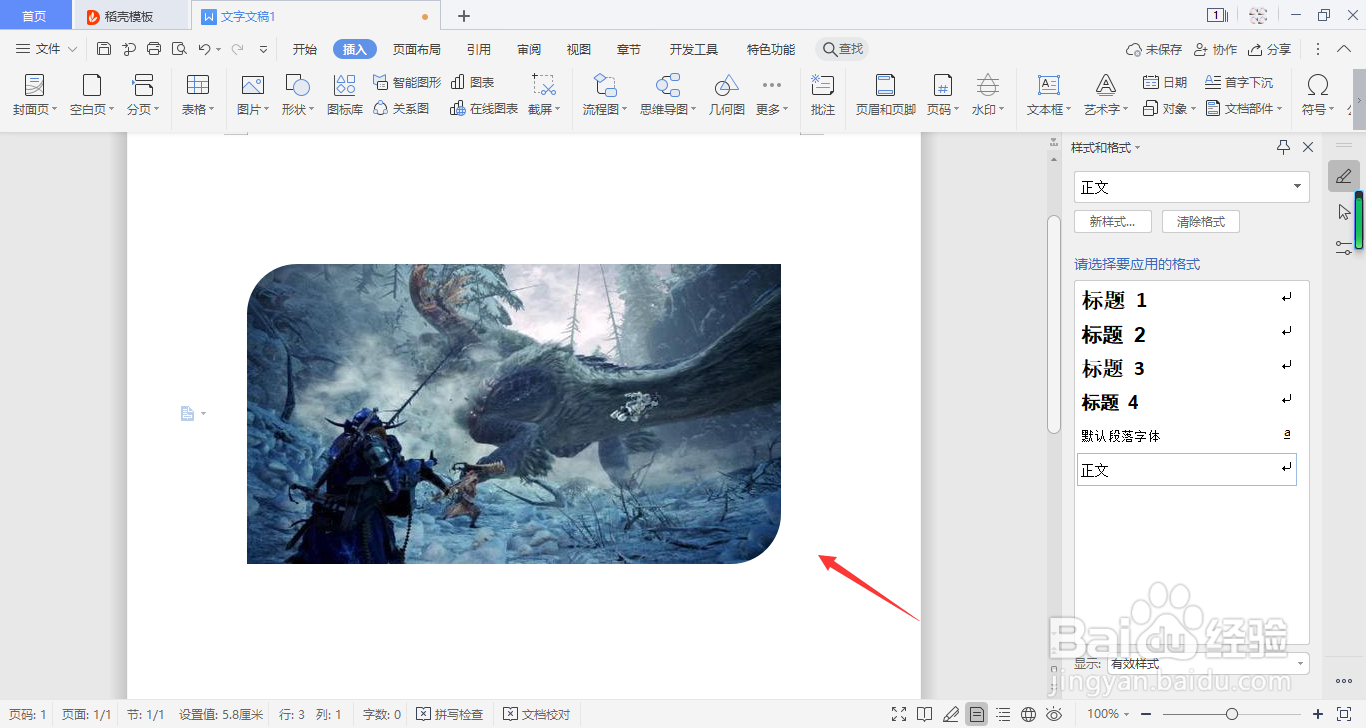Click the 分享 share button
This screenshot has width=1366, height=728.
1269,49
